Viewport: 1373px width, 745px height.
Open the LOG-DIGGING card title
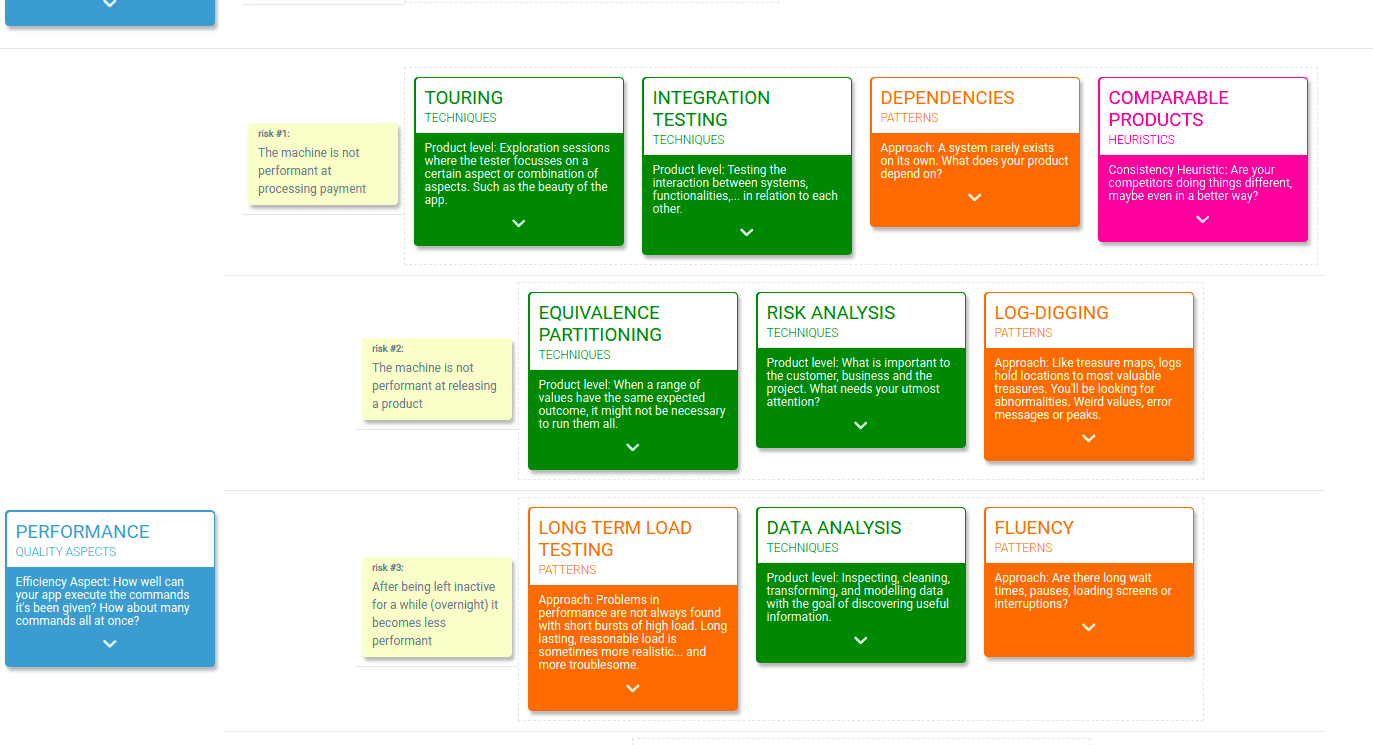coord(1052,313)
